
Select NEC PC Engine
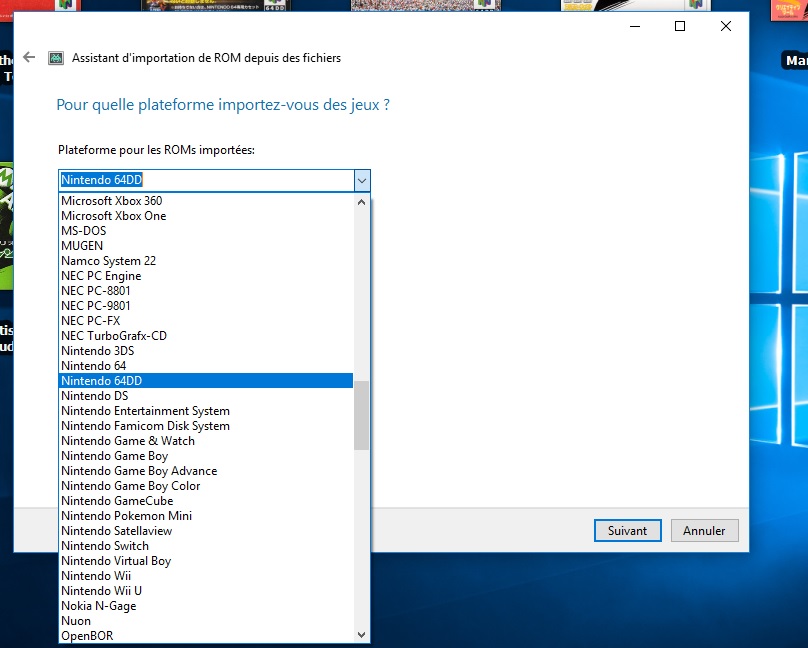pos(206,276)
